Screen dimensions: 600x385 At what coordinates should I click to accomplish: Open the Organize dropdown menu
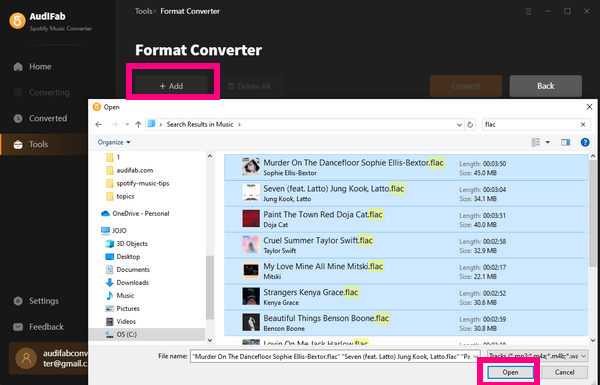click(114, 142)
